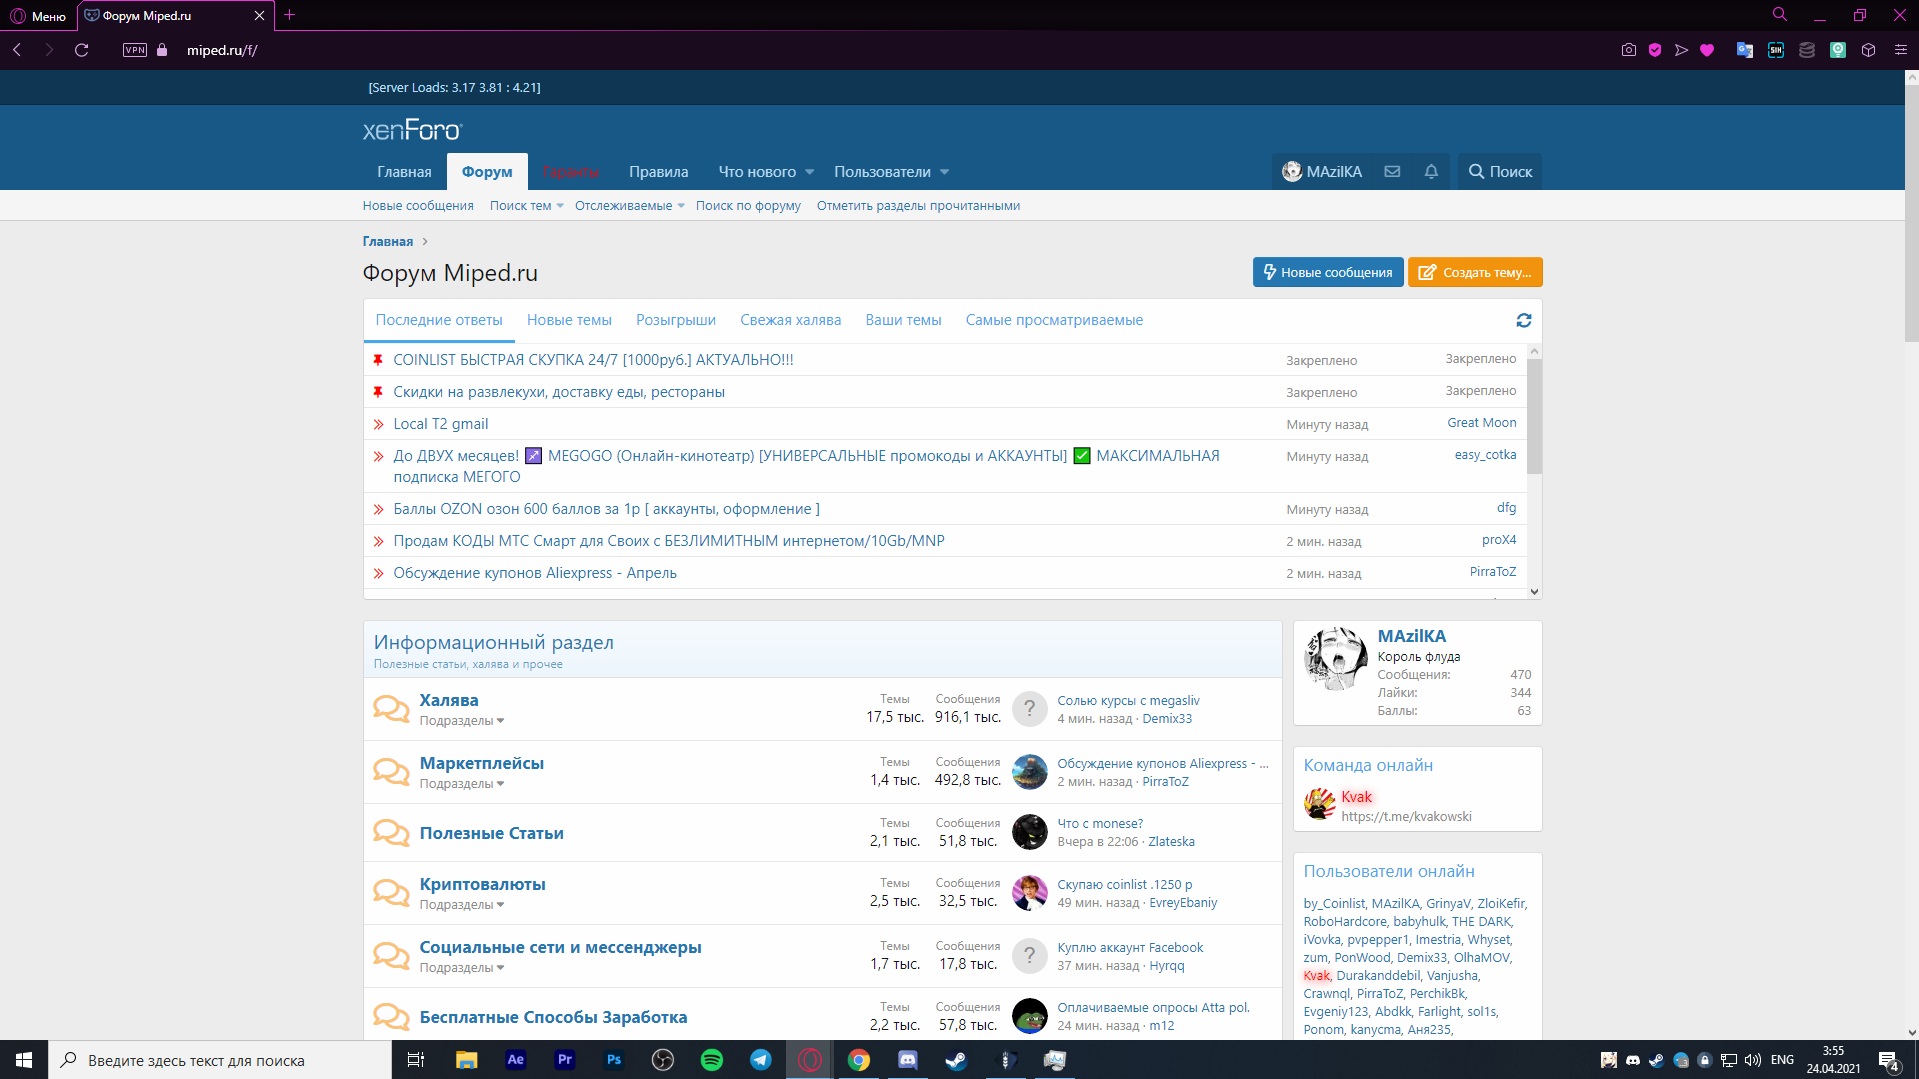Open the extensions cube icon
Image resolution: width=1919 pixels, height=1079 pixels.
pos(1868,50)
